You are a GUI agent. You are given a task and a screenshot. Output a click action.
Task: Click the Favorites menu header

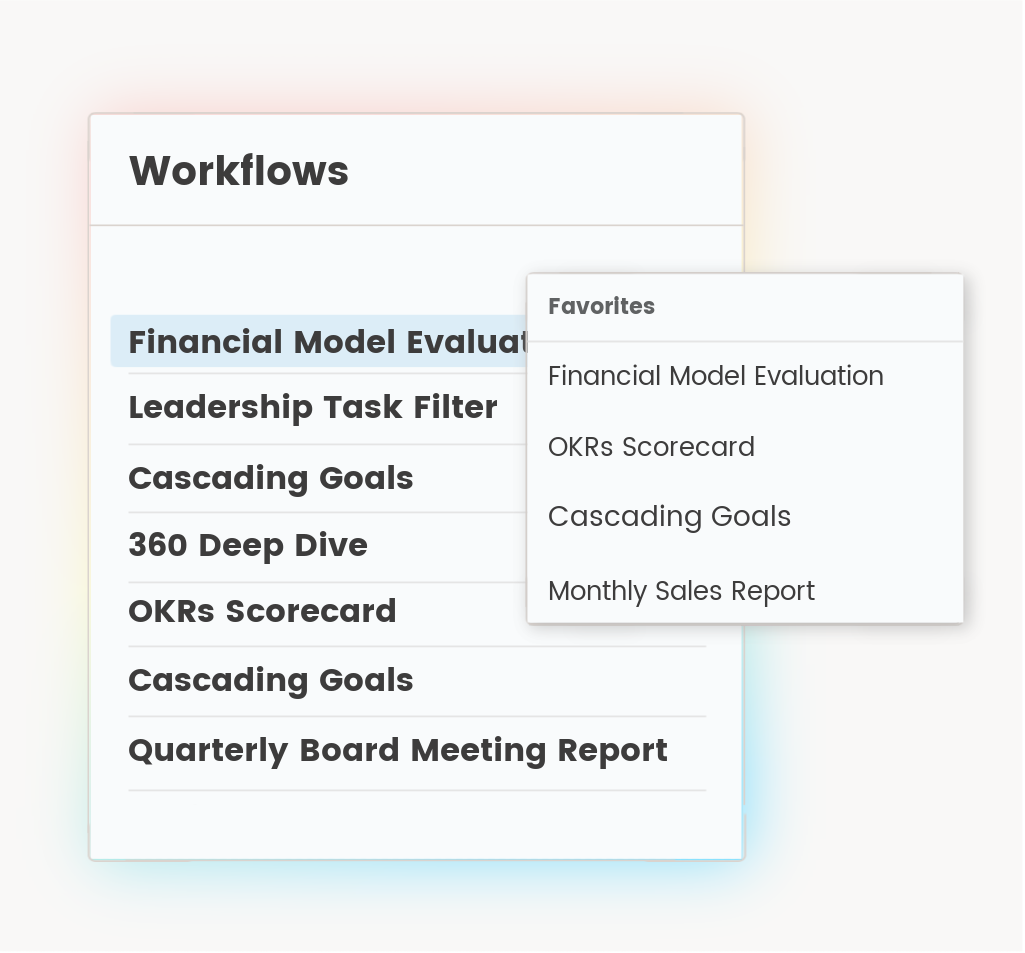click(x=601, y=306)
